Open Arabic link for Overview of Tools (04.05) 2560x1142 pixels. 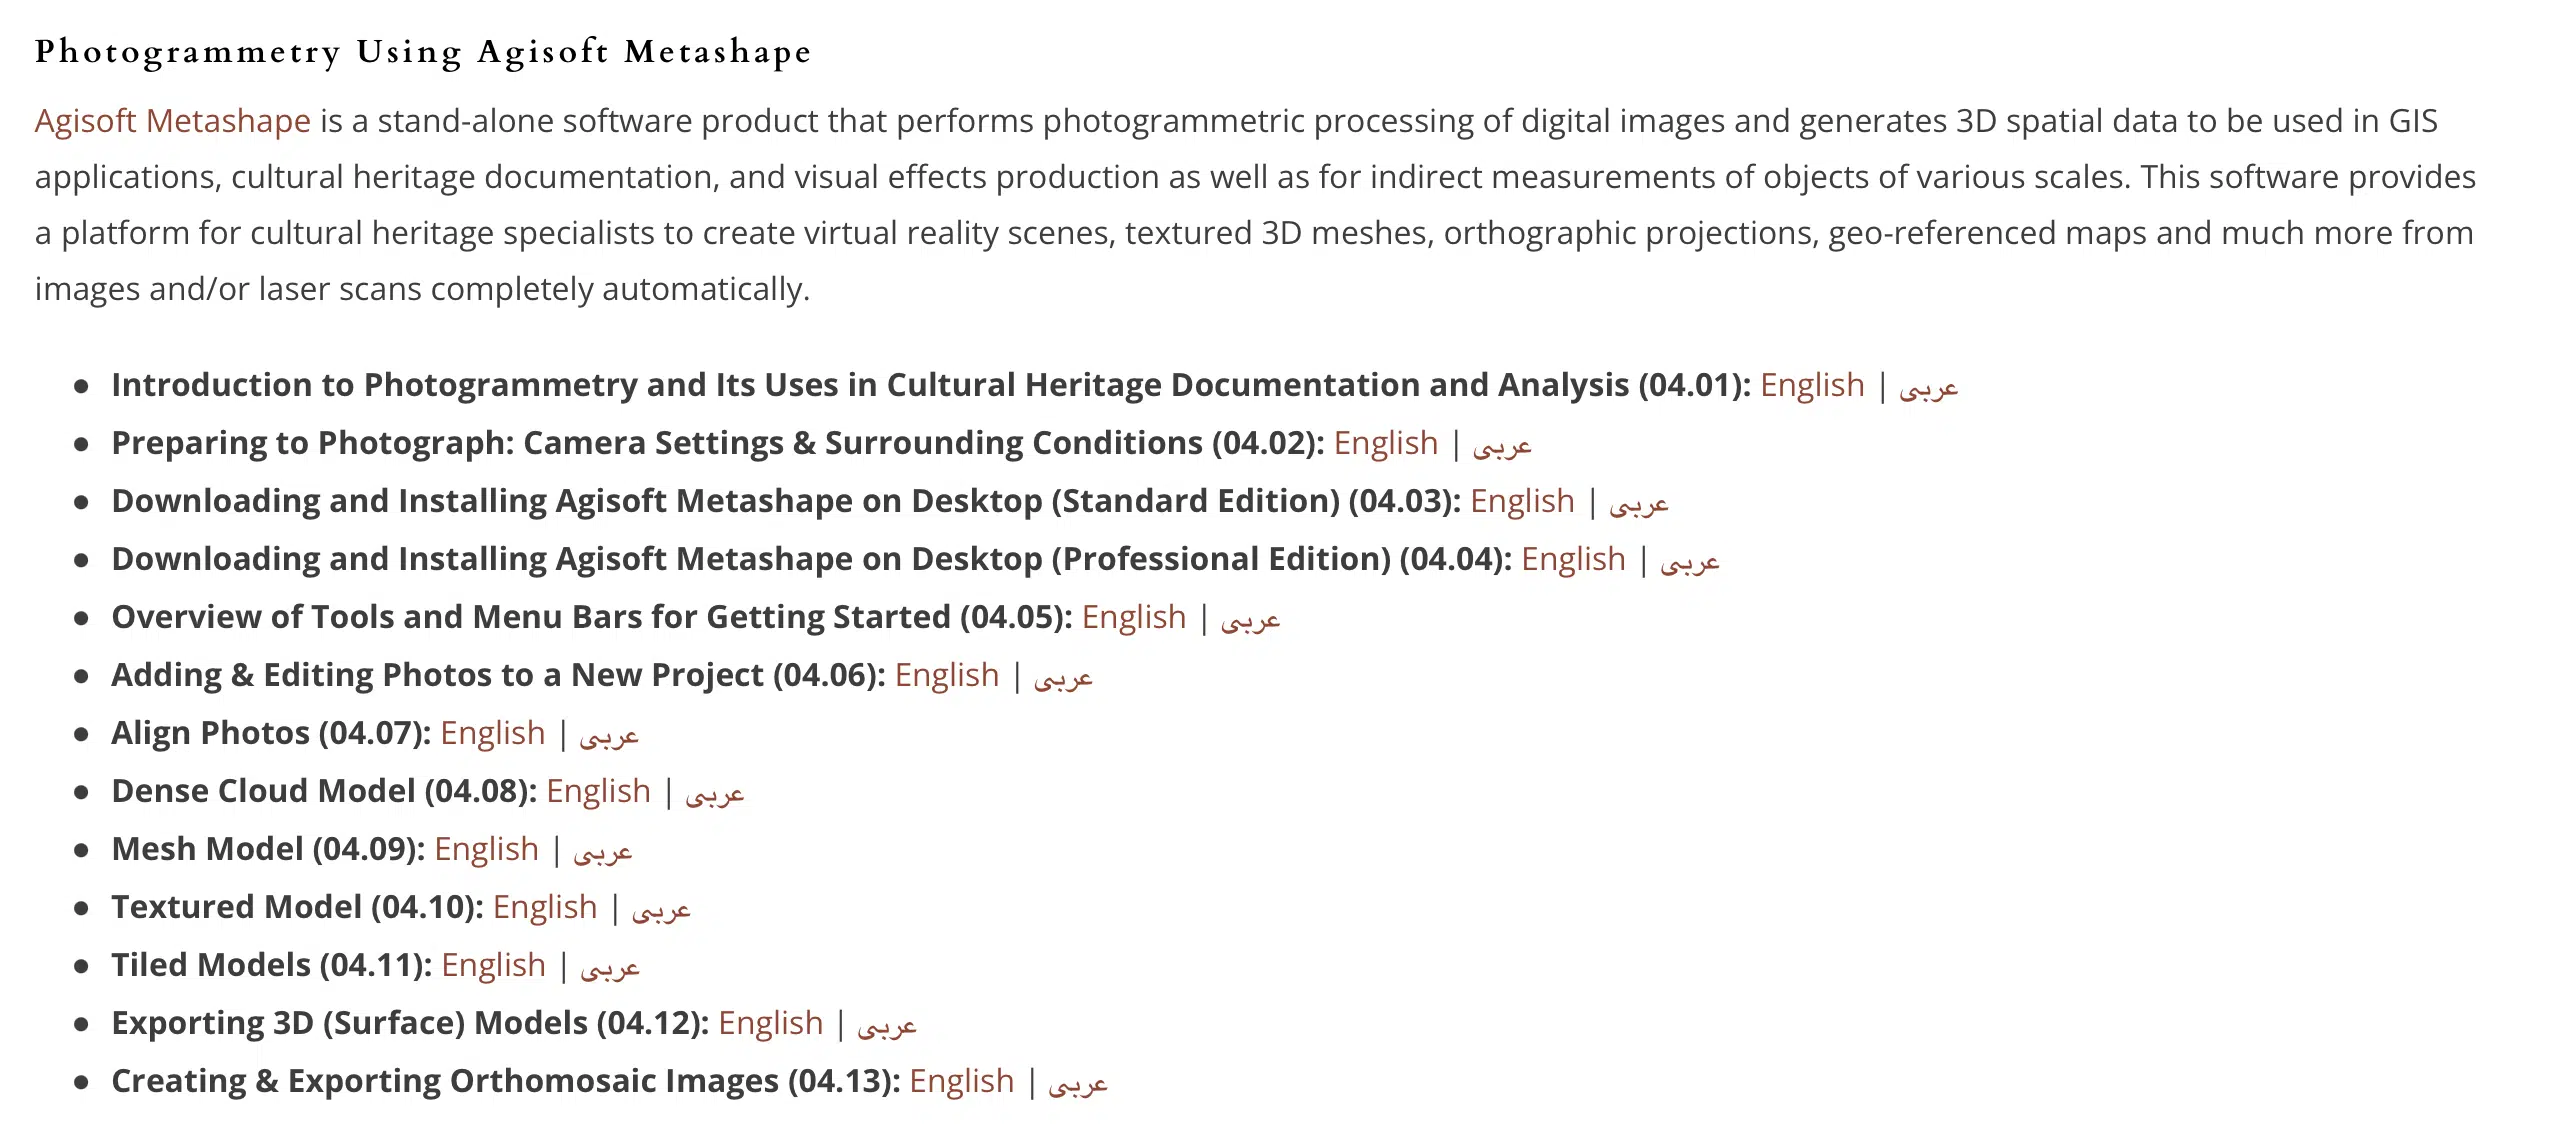tap(1250, 620)
